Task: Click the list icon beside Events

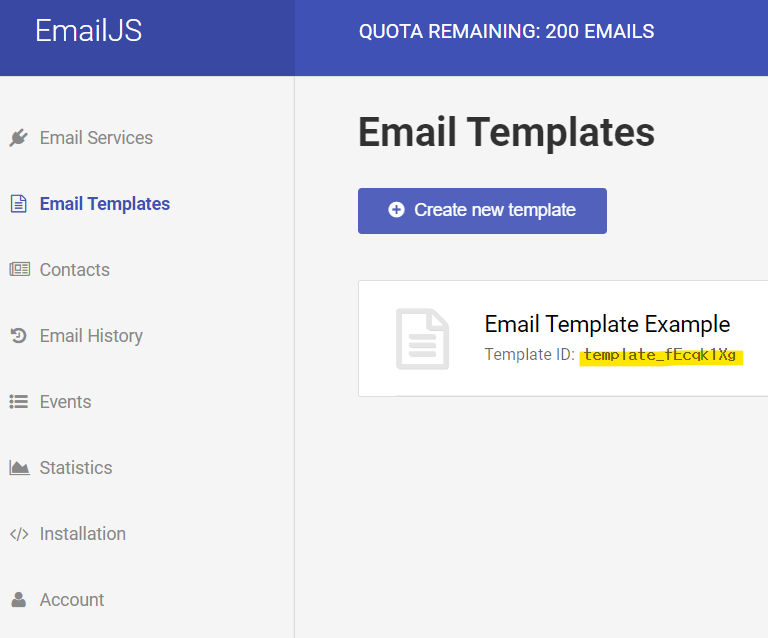Action: click(19, 402)
